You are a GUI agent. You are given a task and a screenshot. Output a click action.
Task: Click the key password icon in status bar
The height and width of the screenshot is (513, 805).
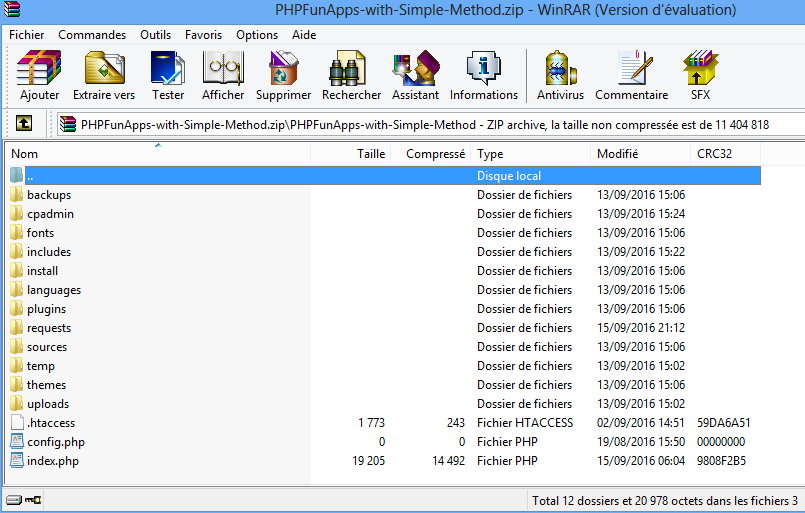click(x=33, y=500)
